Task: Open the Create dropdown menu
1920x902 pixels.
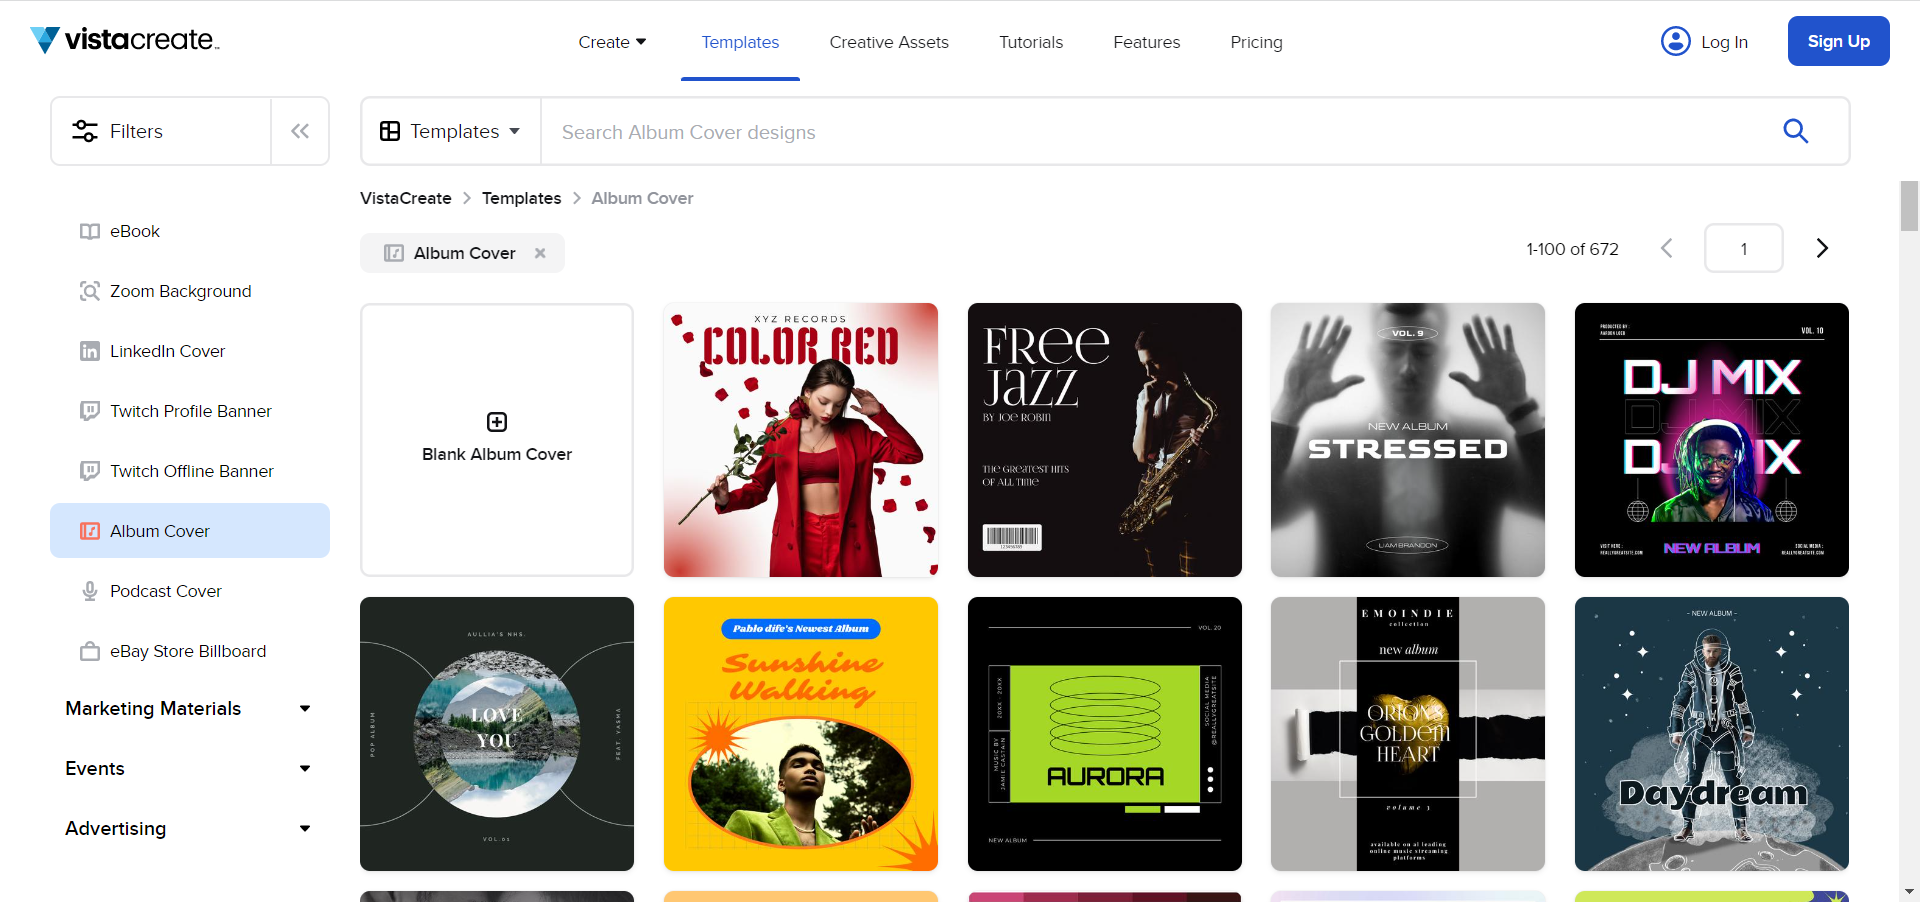Action: point(612,42)
